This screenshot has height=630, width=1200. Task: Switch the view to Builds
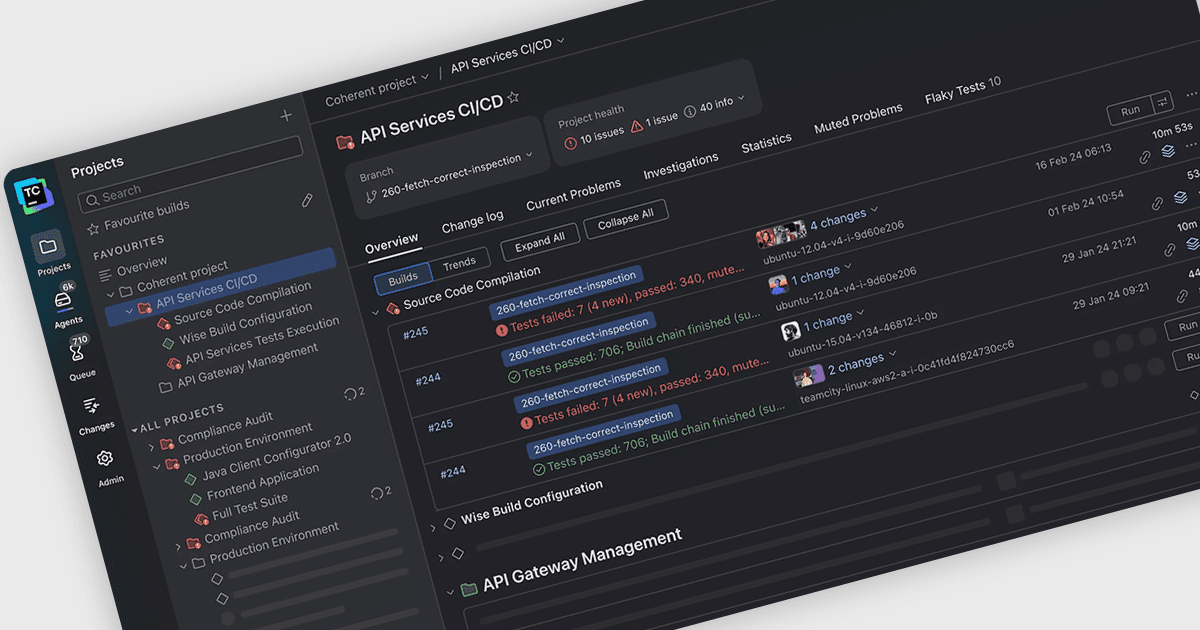[x=403, y=279]
